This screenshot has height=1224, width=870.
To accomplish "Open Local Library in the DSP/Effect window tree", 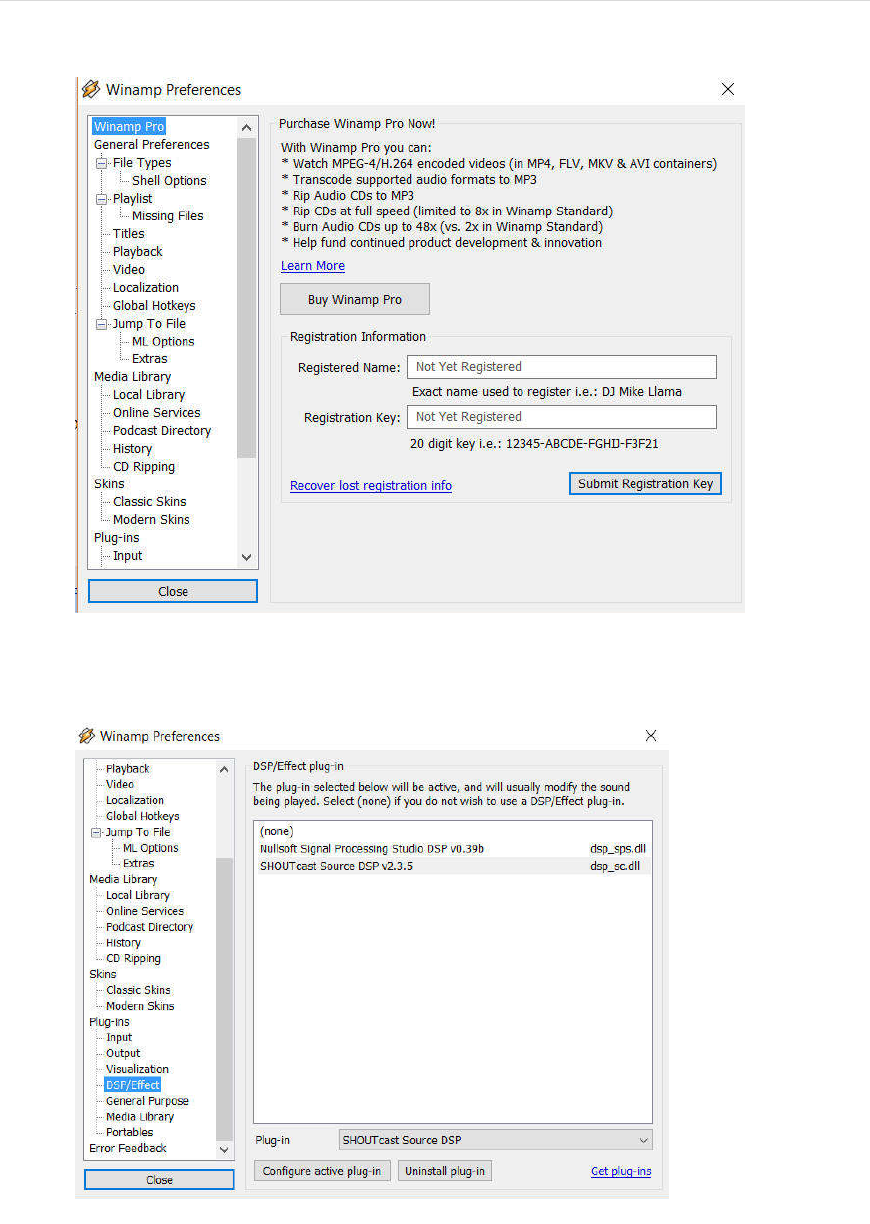I will coord(138,896).
